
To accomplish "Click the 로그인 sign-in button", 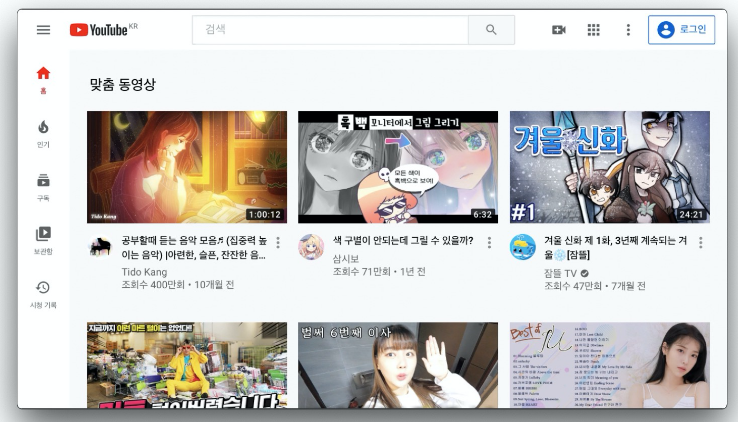I will point(682,30).
